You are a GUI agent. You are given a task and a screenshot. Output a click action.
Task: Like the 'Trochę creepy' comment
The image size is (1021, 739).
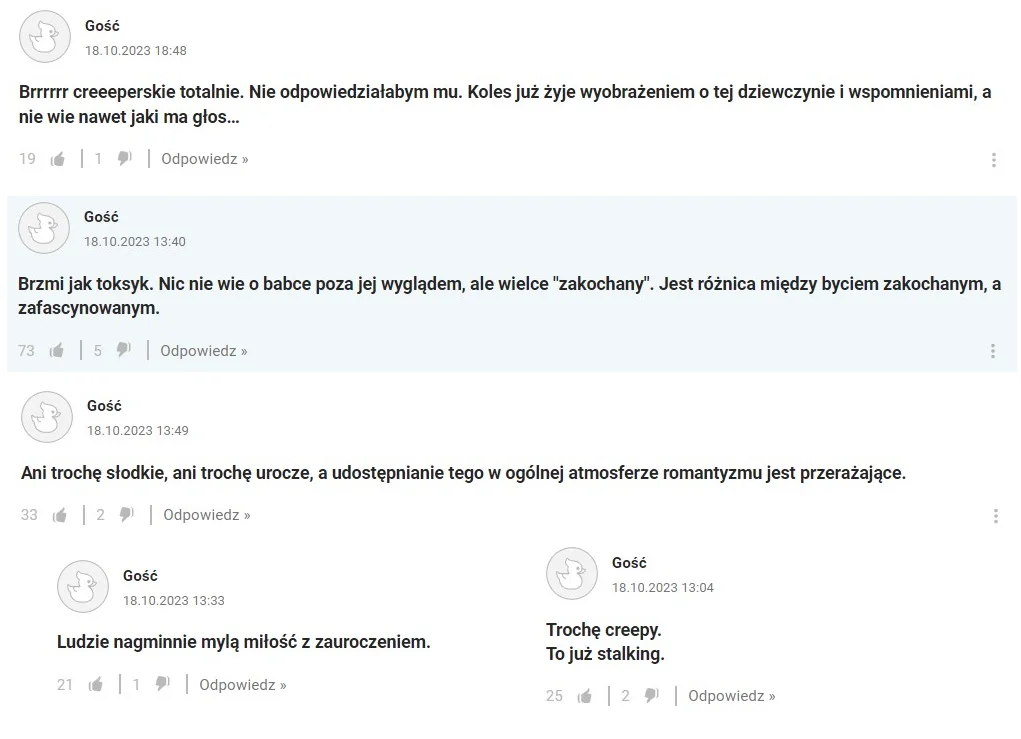(585, 696)
